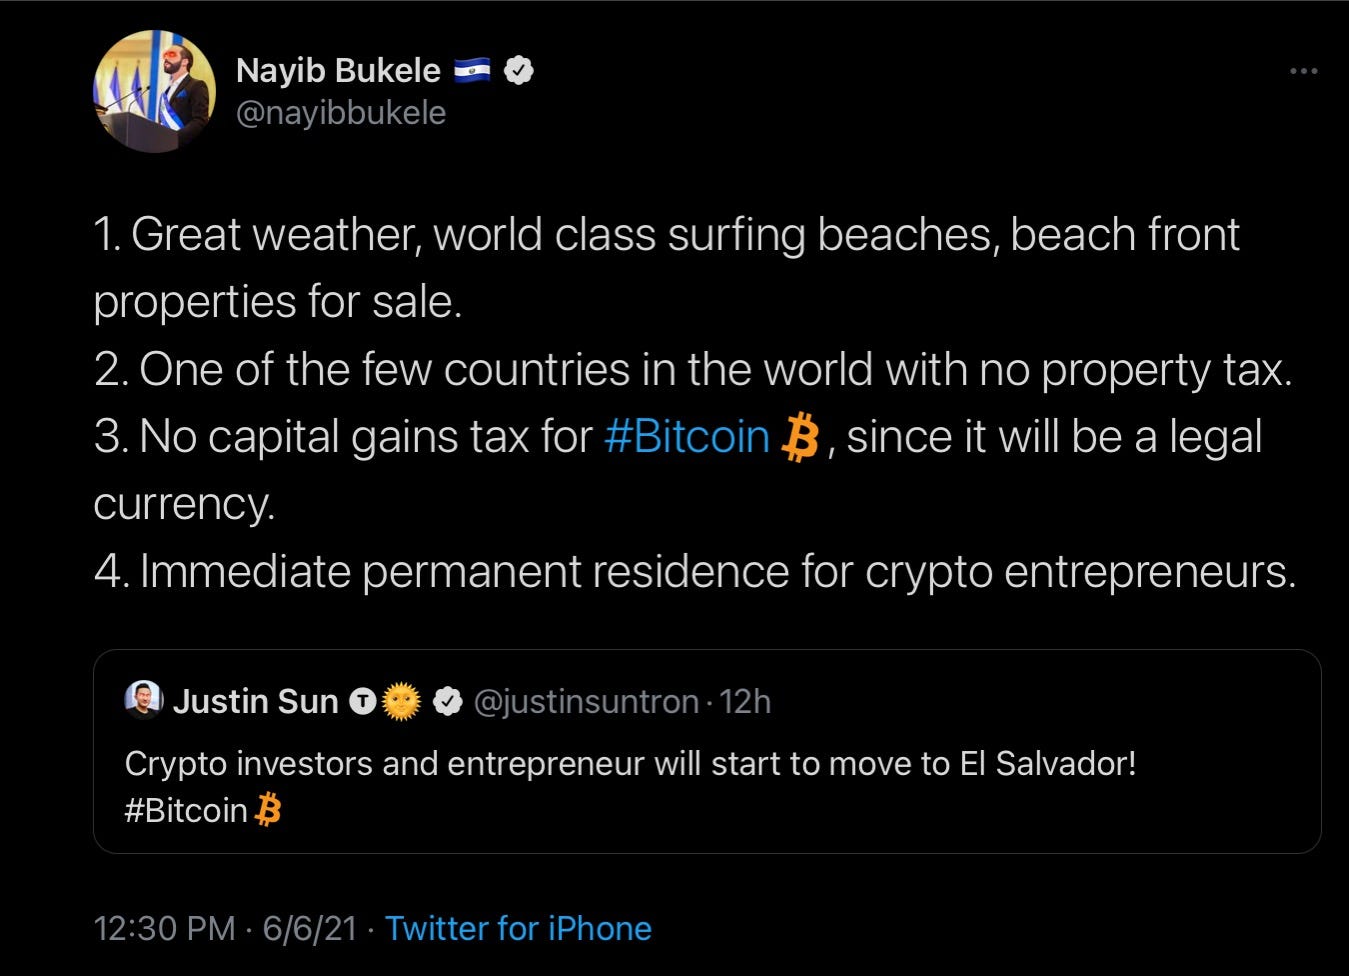1349x976 pixels.
Task: Click the verified badge beside Justin Sun
Action: point(447,700)
